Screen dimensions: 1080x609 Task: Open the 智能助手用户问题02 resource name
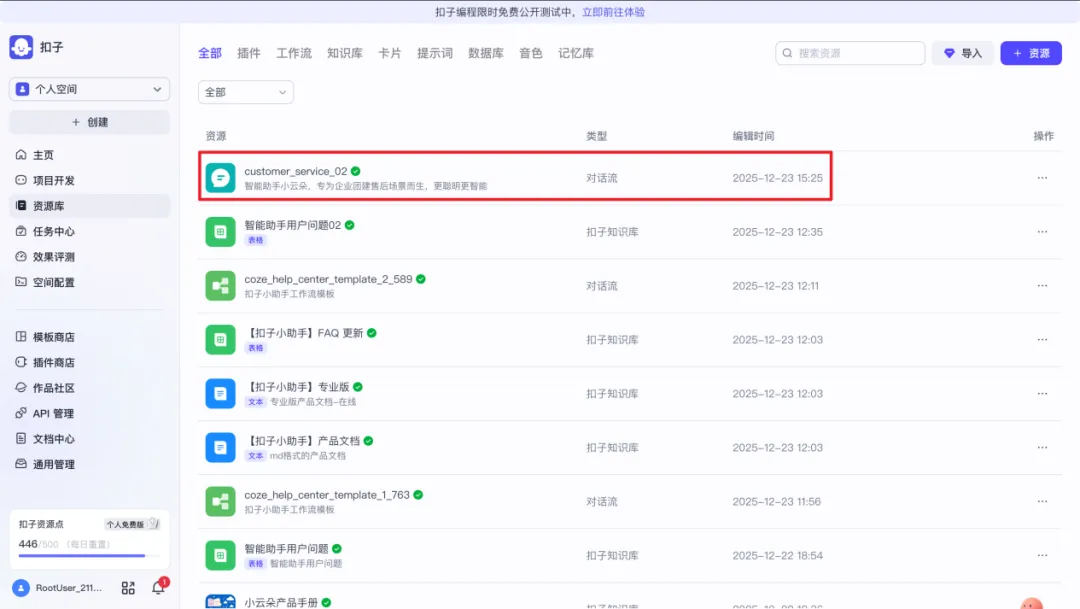pyautogui.click(x=293, y=225)
